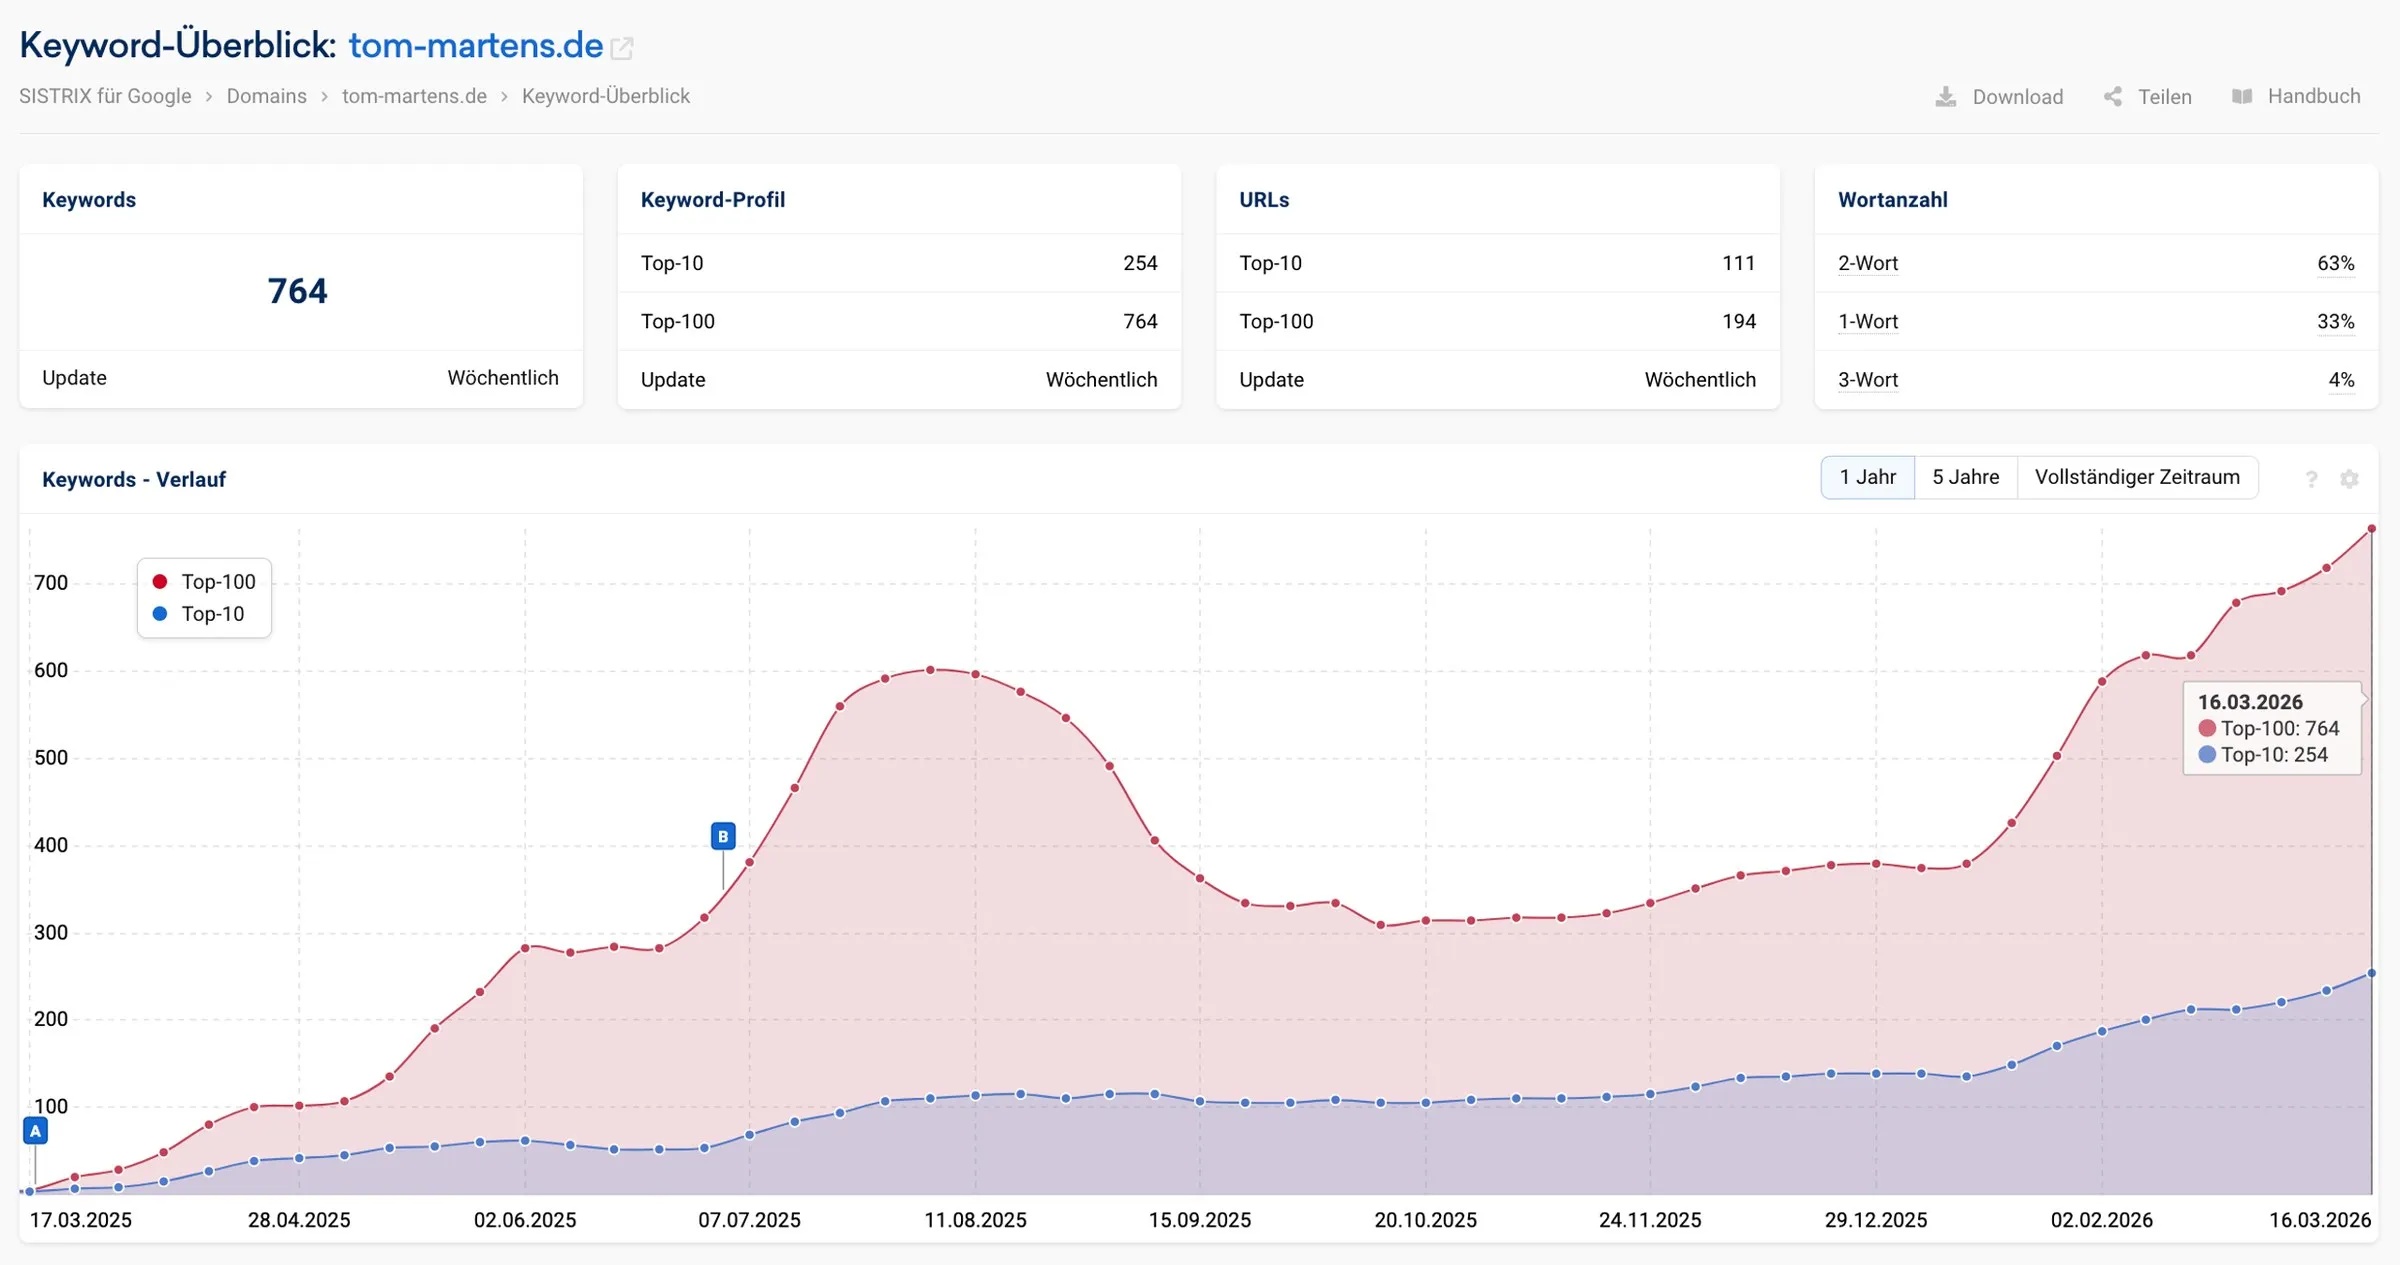Select the 1 Jahr time range
Screen dimensions: 2400x1265
(x=1867, y=477)
